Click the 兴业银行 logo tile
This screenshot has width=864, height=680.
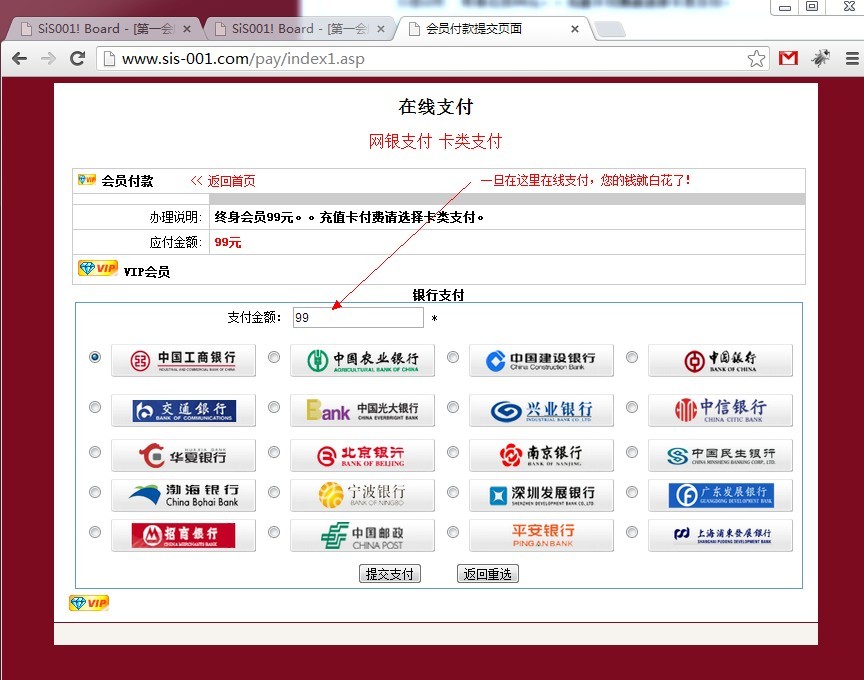(541, 410)
